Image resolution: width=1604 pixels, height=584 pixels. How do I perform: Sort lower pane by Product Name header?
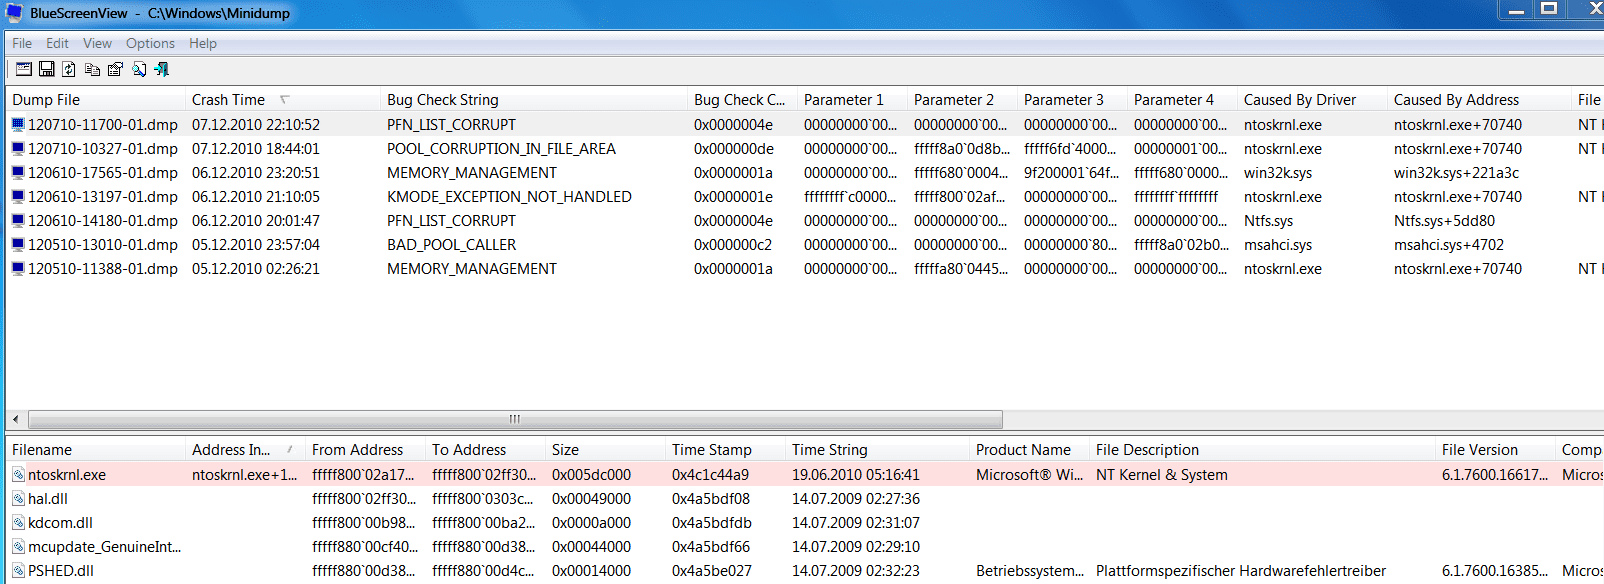tap(1030, 450)
